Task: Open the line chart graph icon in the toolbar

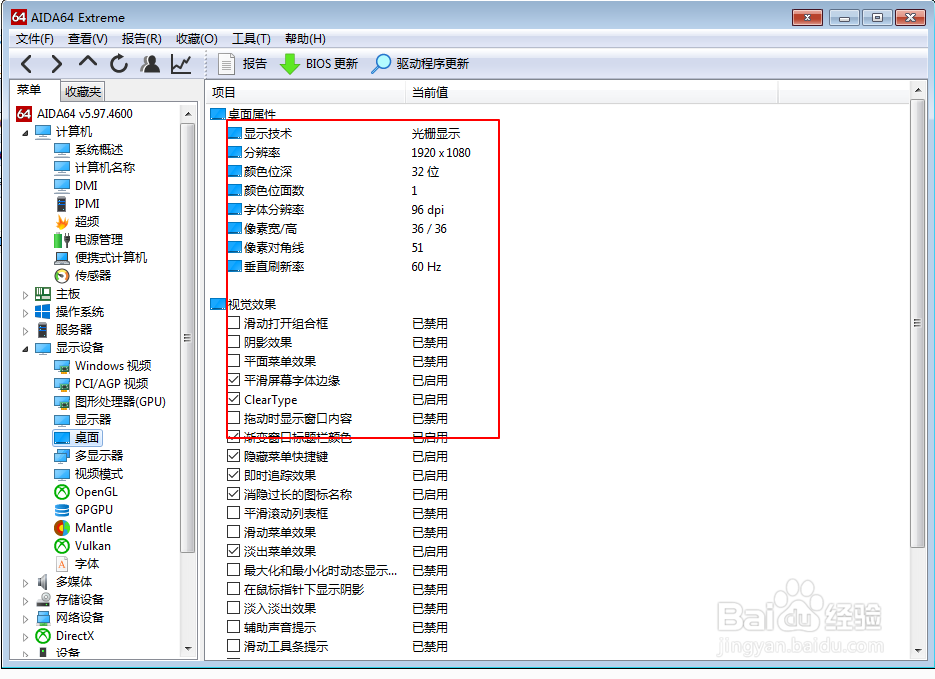Action: click(x=181, y=64)
